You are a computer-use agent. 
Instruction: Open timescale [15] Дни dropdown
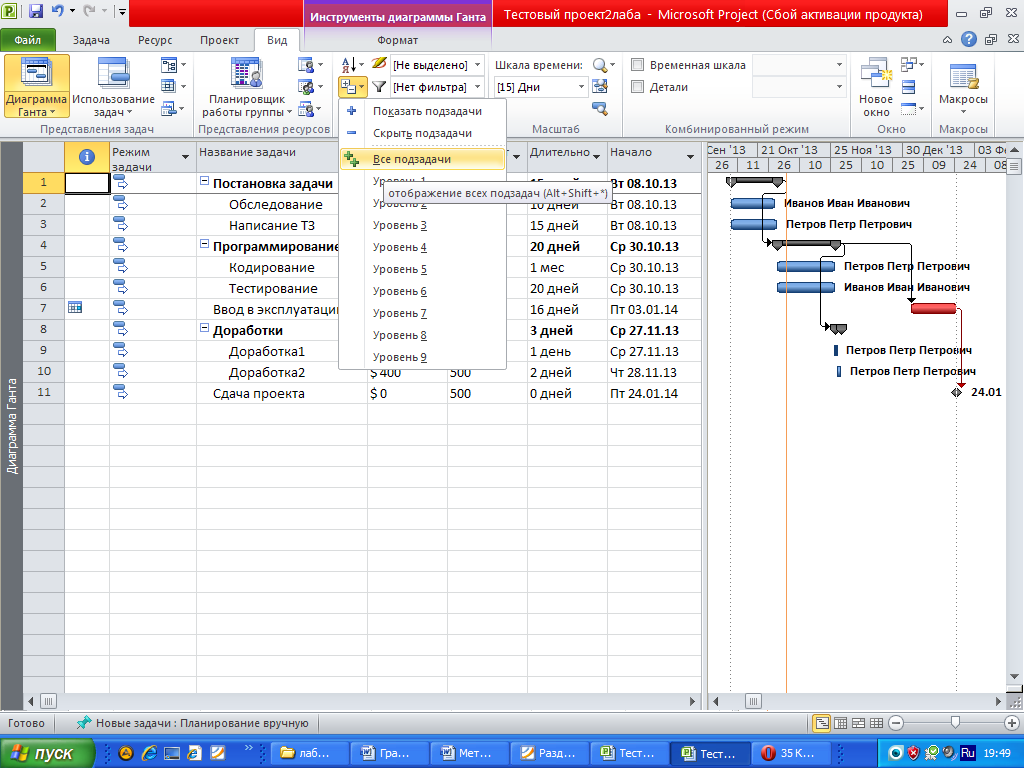[x=581, y=87]
